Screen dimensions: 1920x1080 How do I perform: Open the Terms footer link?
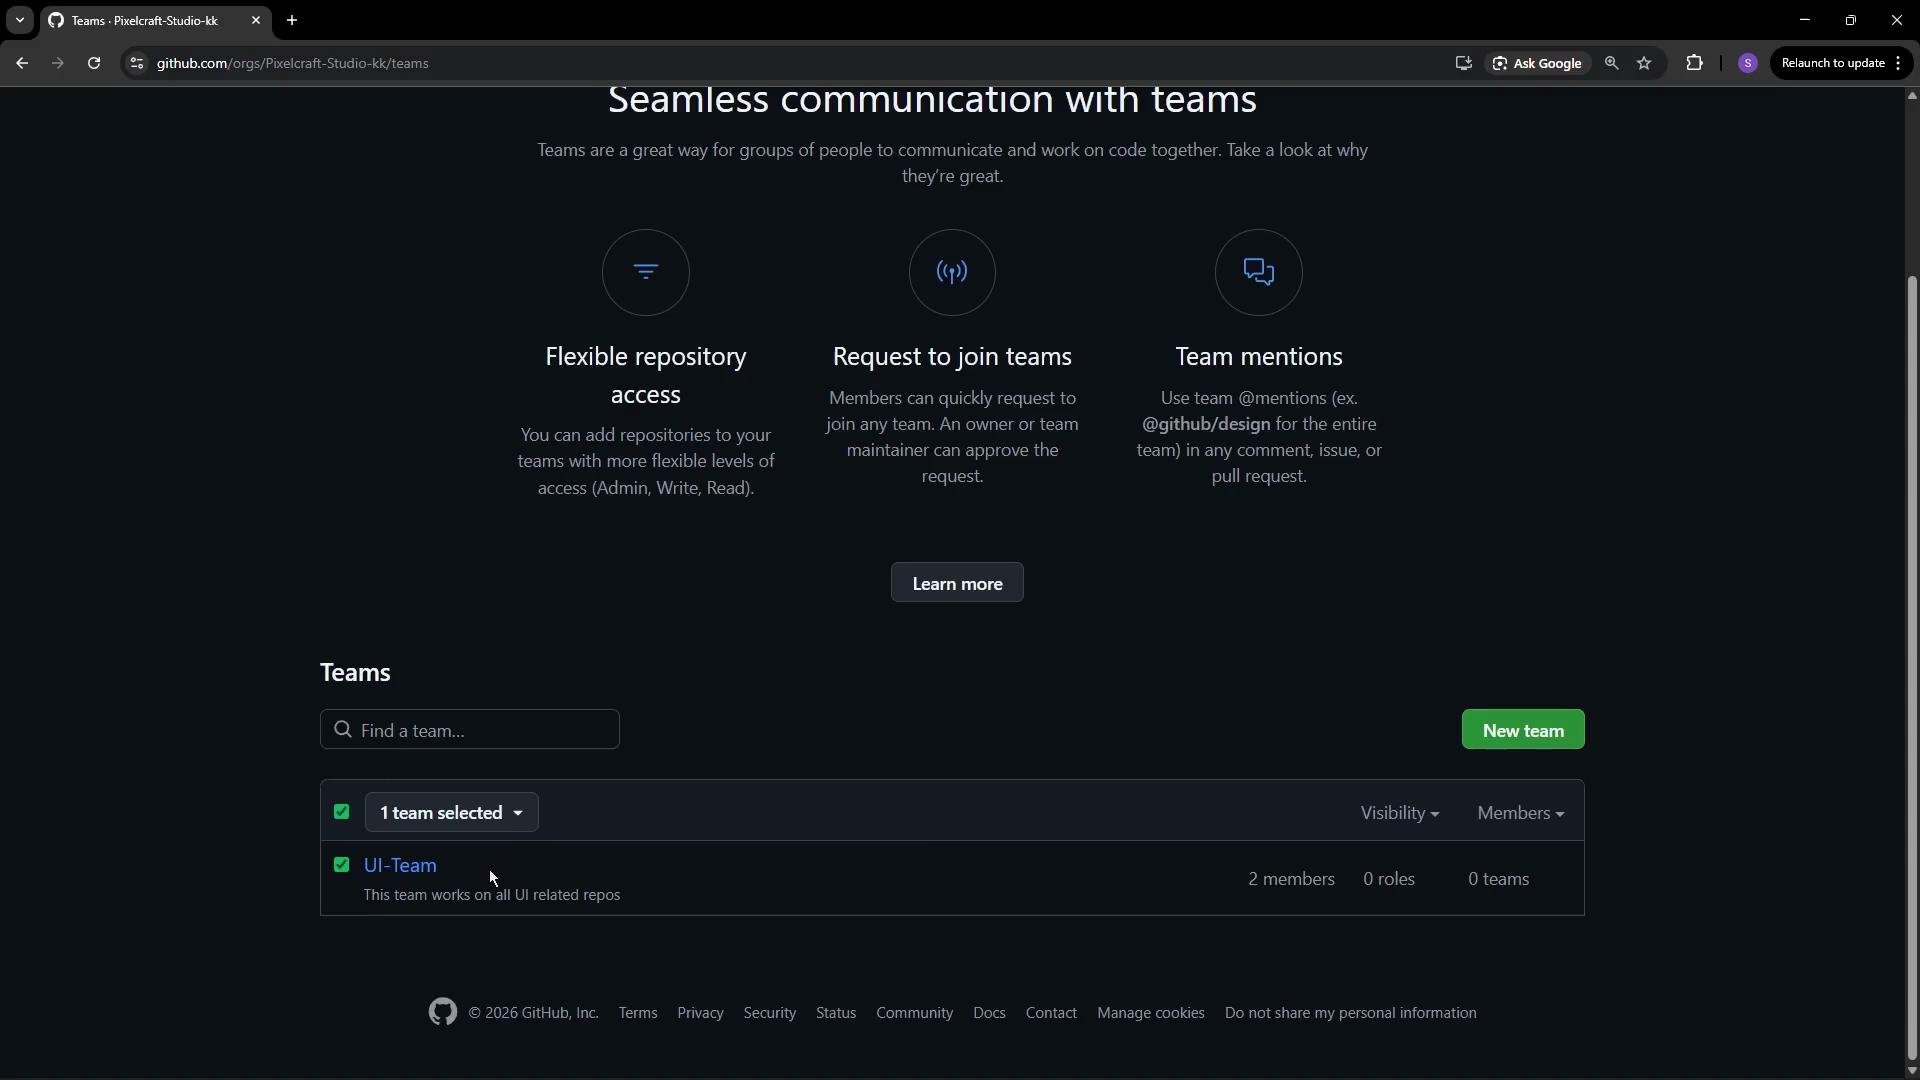point(638,1013)
